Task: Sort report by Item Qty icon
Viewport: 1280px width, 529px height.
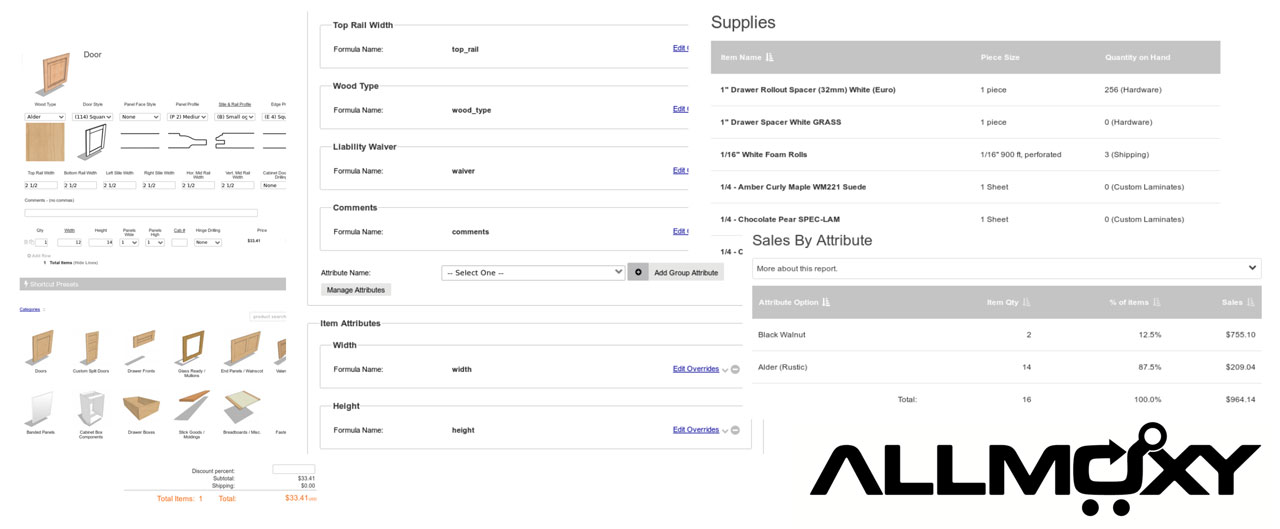Action: [1026, 302]
